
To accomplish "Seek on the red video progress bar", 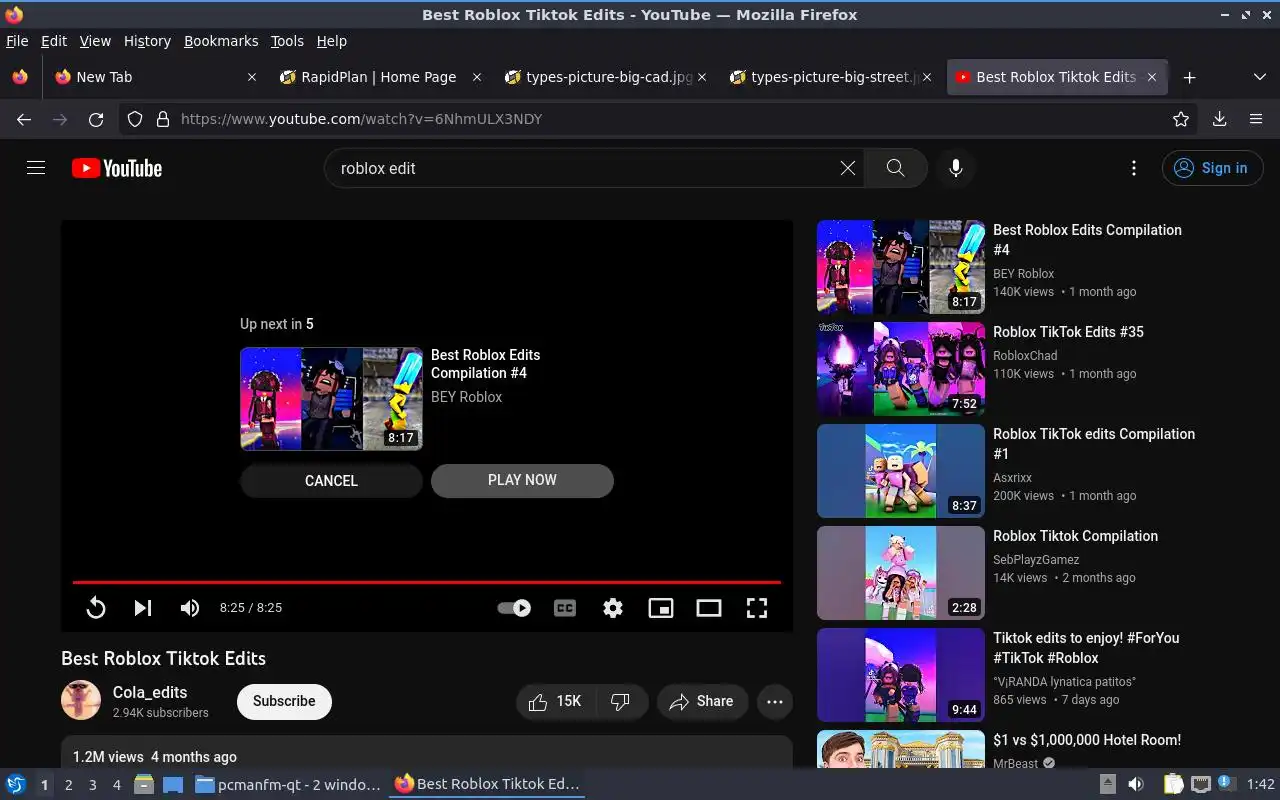I will click(426, 582).
